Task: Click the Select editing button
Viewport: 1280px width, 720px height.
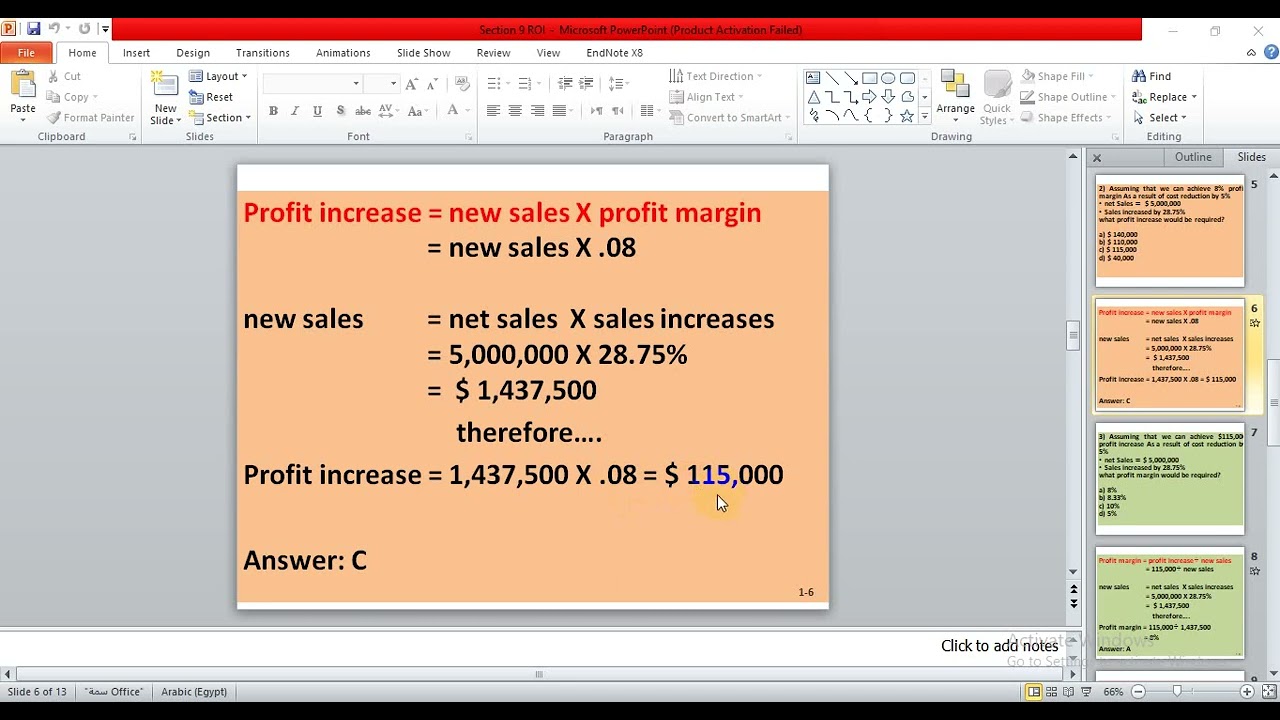Action: (x=1159, y=118)
